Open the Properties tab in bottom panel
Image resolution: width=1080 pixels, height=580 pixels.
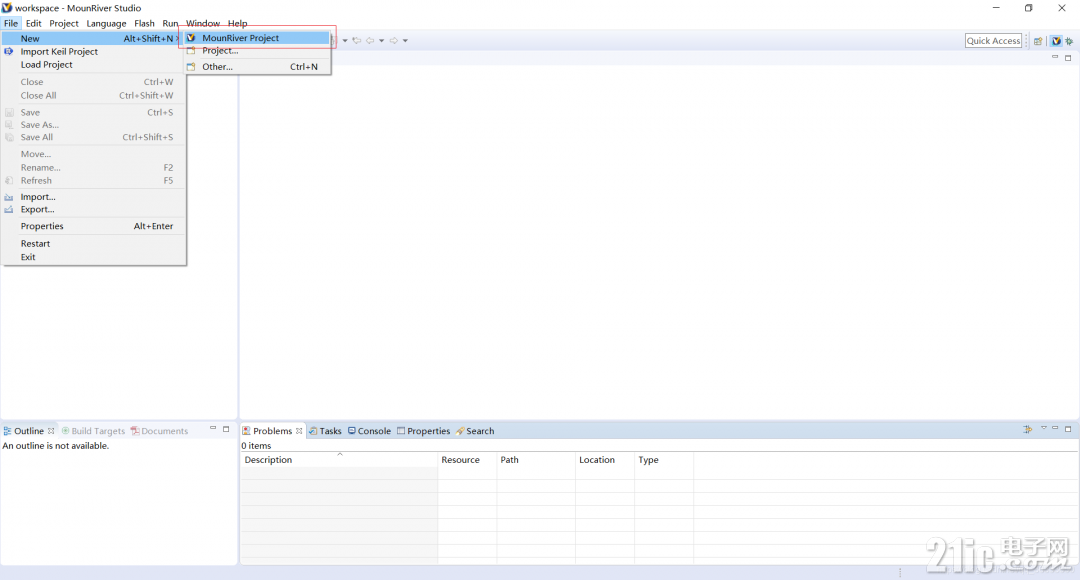click(423, 431)
